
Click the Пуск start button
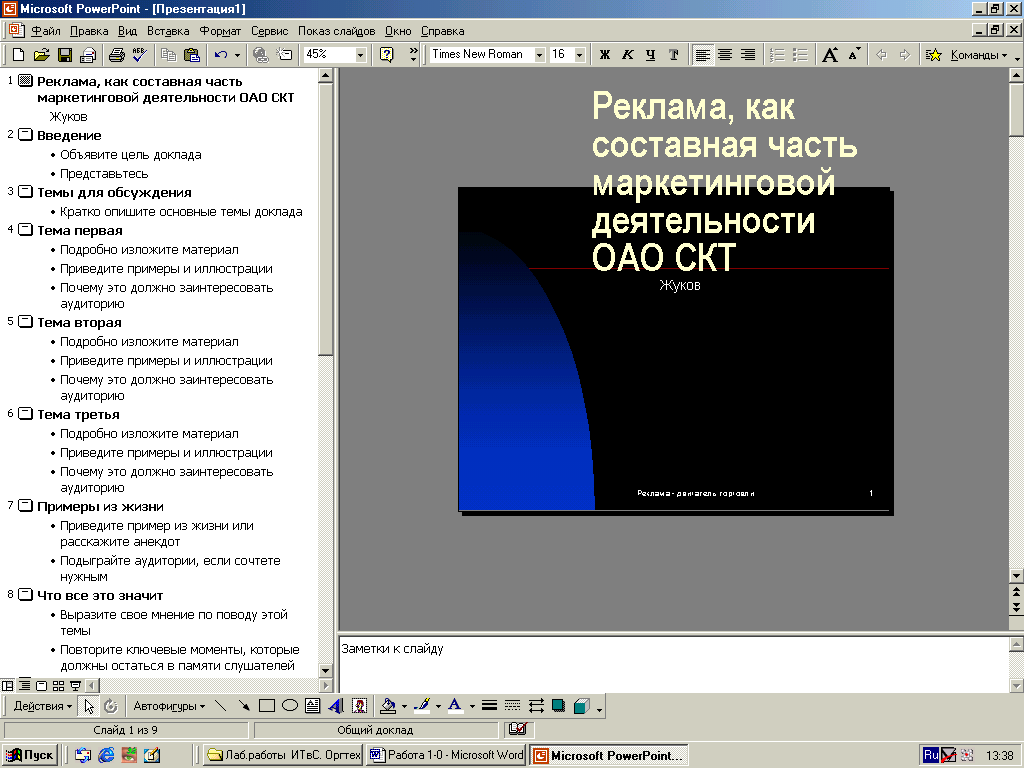(30, 755)
